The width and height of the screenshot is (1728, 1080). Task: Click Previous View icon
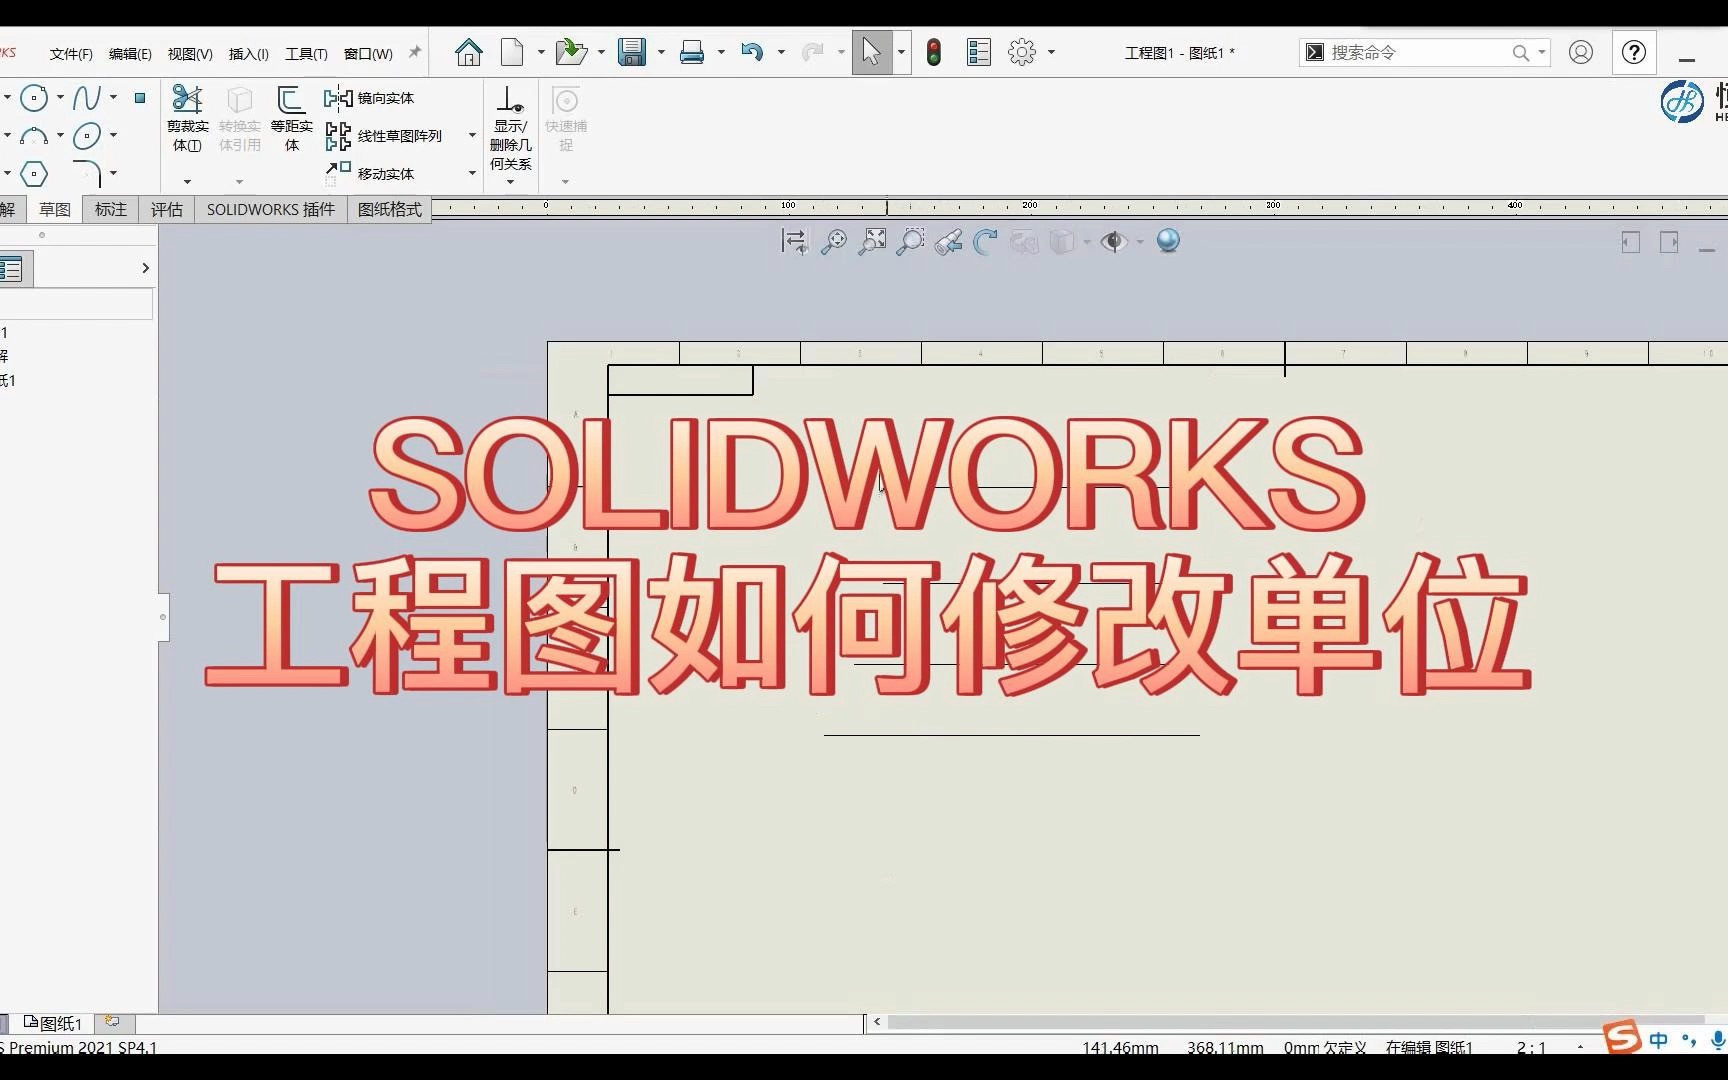[x=948, y=241]
